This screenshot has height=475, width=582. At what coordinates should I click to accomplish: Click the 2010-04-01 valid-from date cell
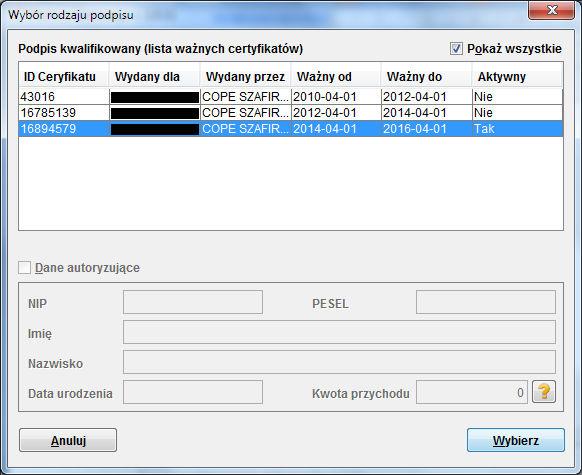click(x=336, y=97)
